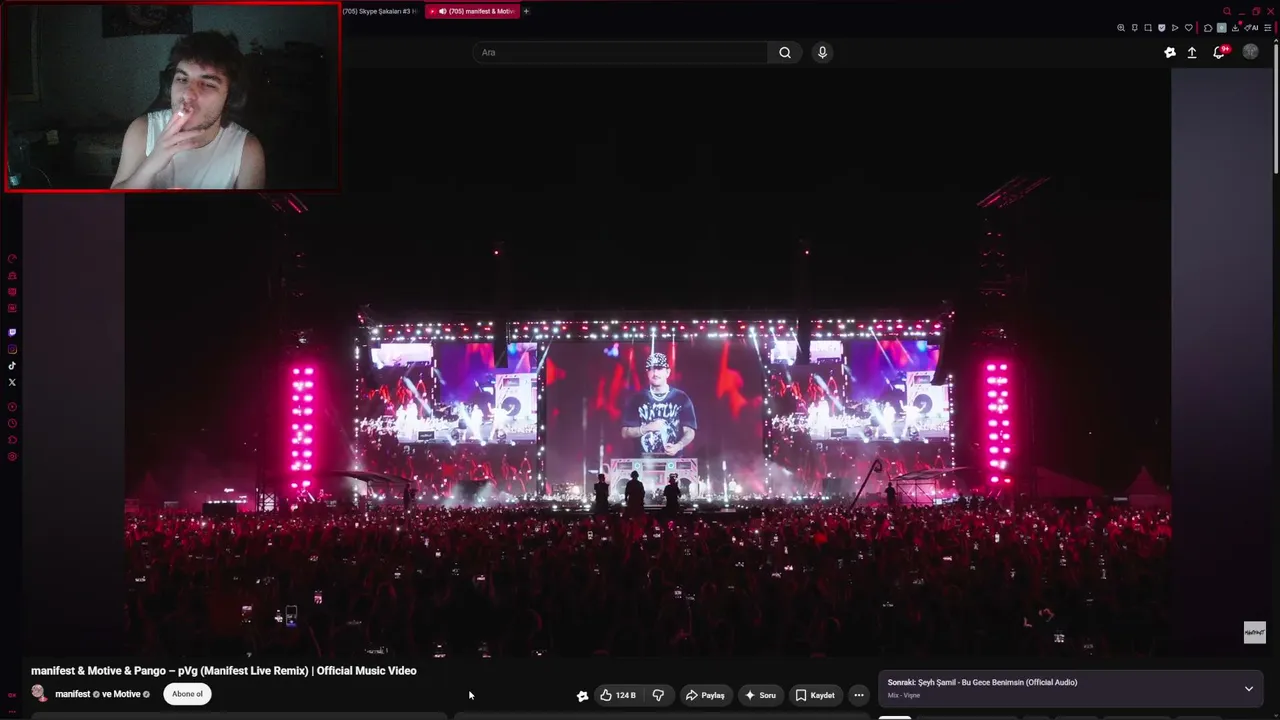Open Instagram from the browser sidebar
Image resolution: width=1280 pixels, height=720 pixels.
pyautogui.click(x=12, y=349)
